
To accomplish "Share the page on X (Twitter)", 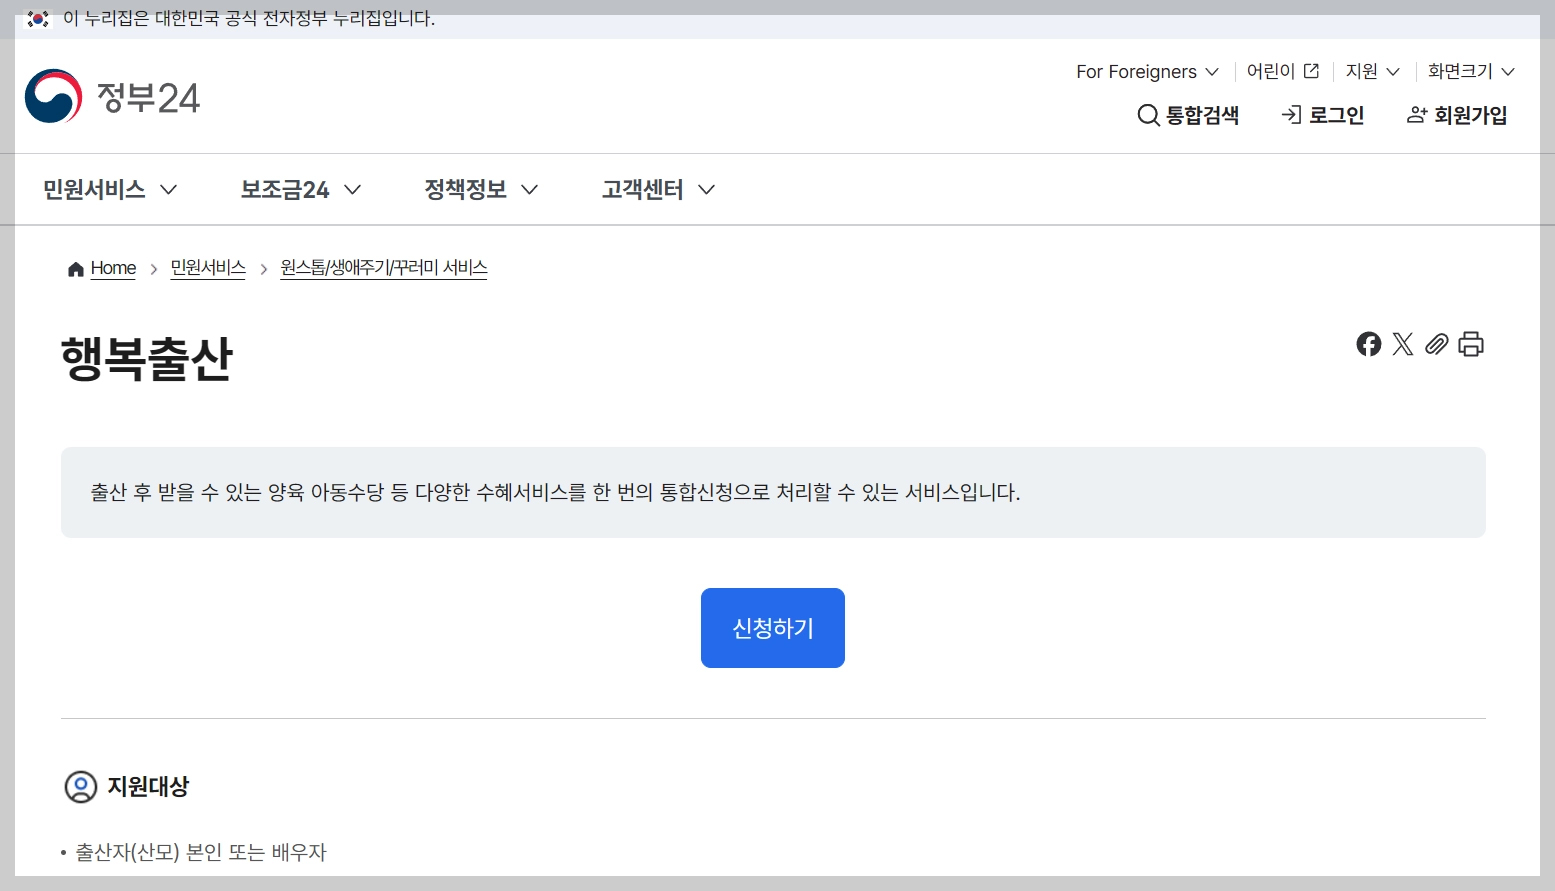I will point(1403,344).
